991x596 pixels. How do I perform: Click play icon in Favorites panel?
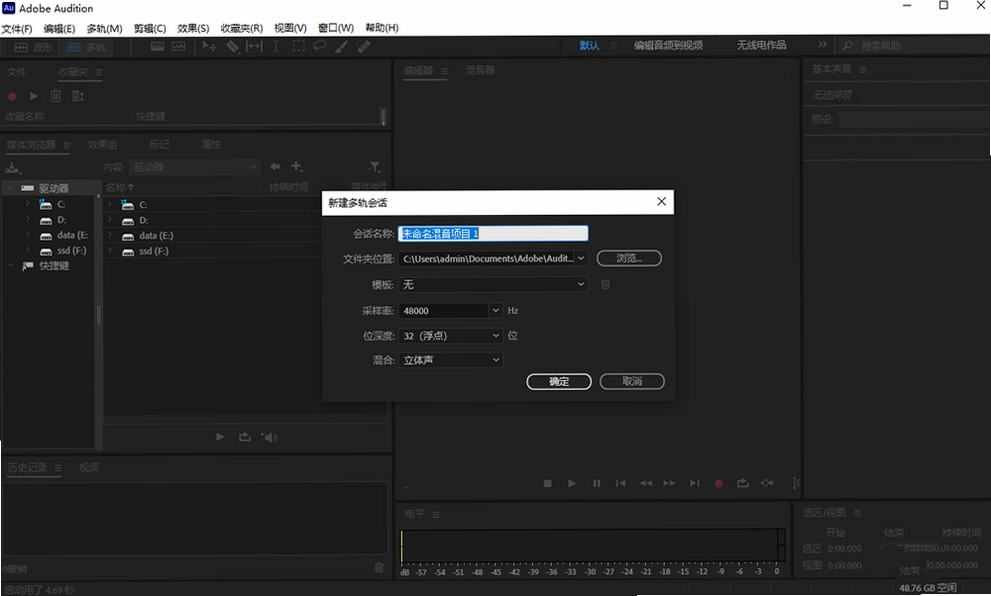point(33,96)
